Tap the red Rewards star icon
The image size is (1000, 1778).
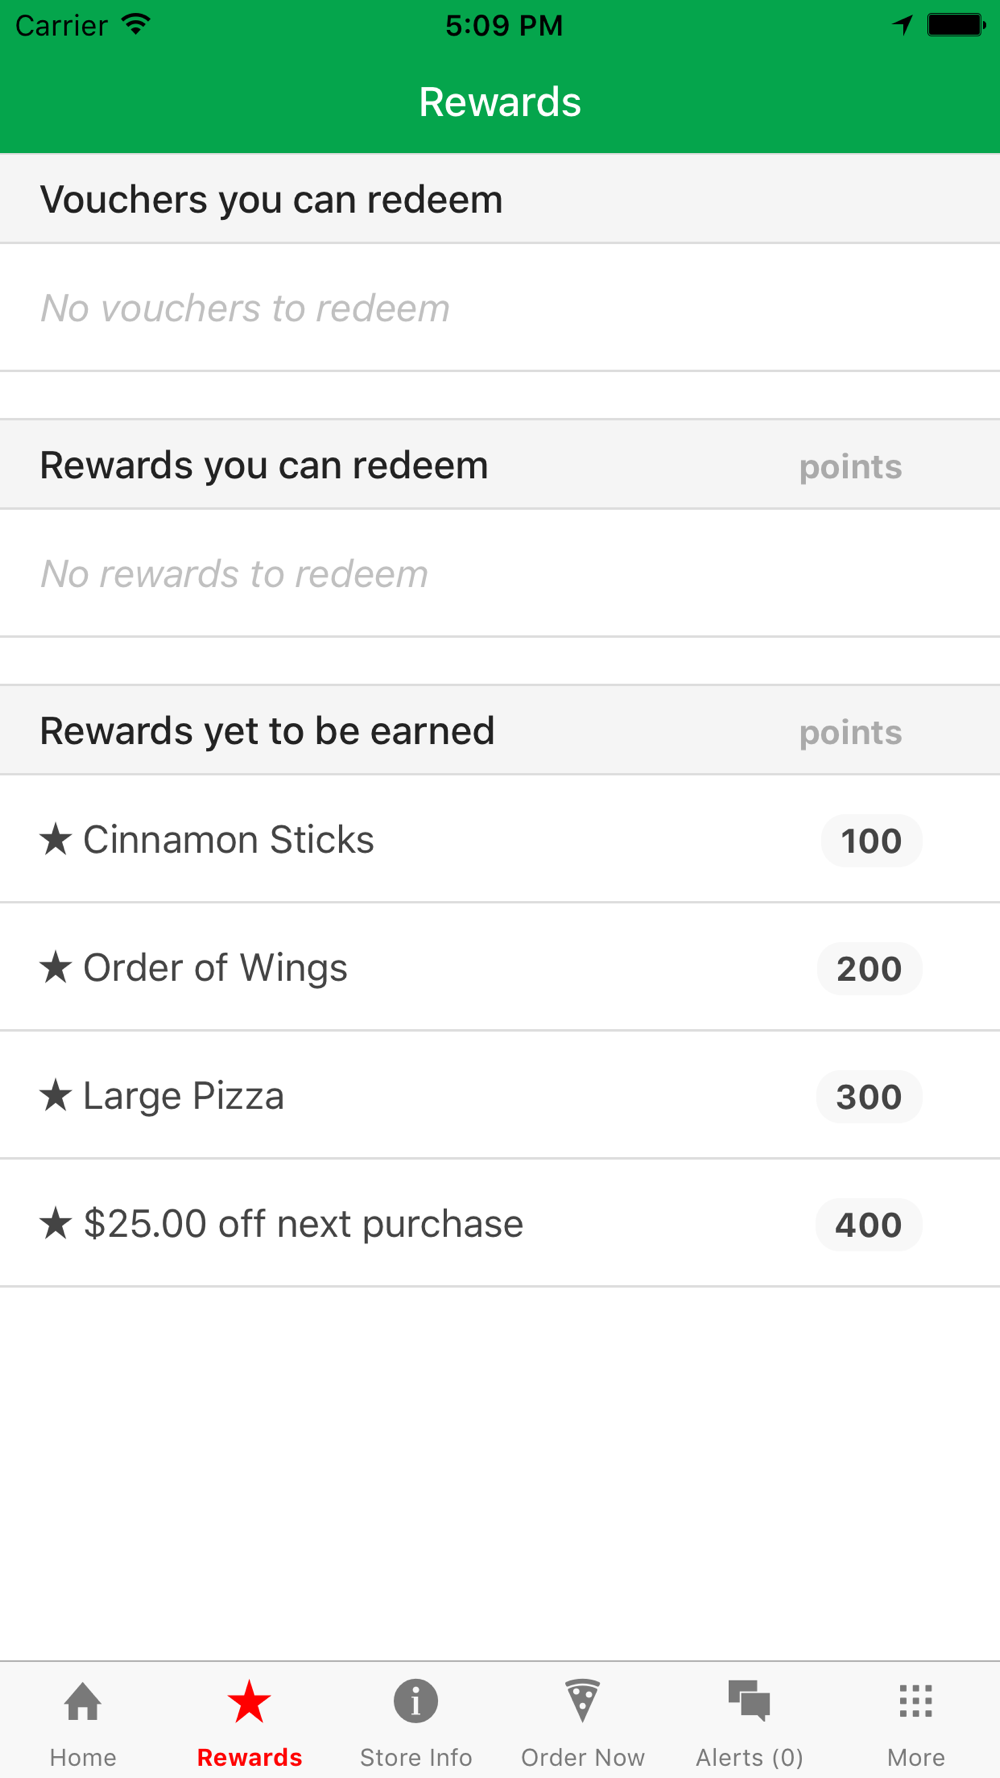pyautogui.click(x=249, y=1701)
